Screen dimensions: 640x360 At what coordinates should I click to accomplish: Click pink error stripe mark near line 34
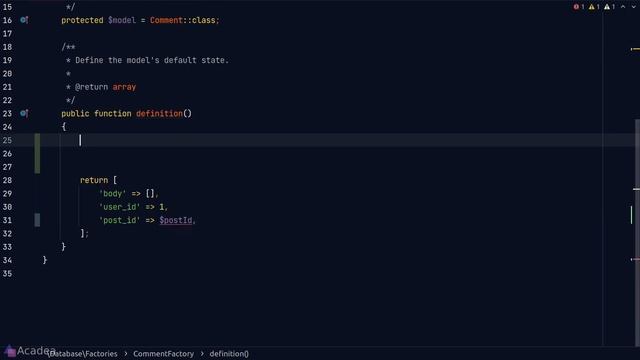pyautogui.click(x=635, y=259)
